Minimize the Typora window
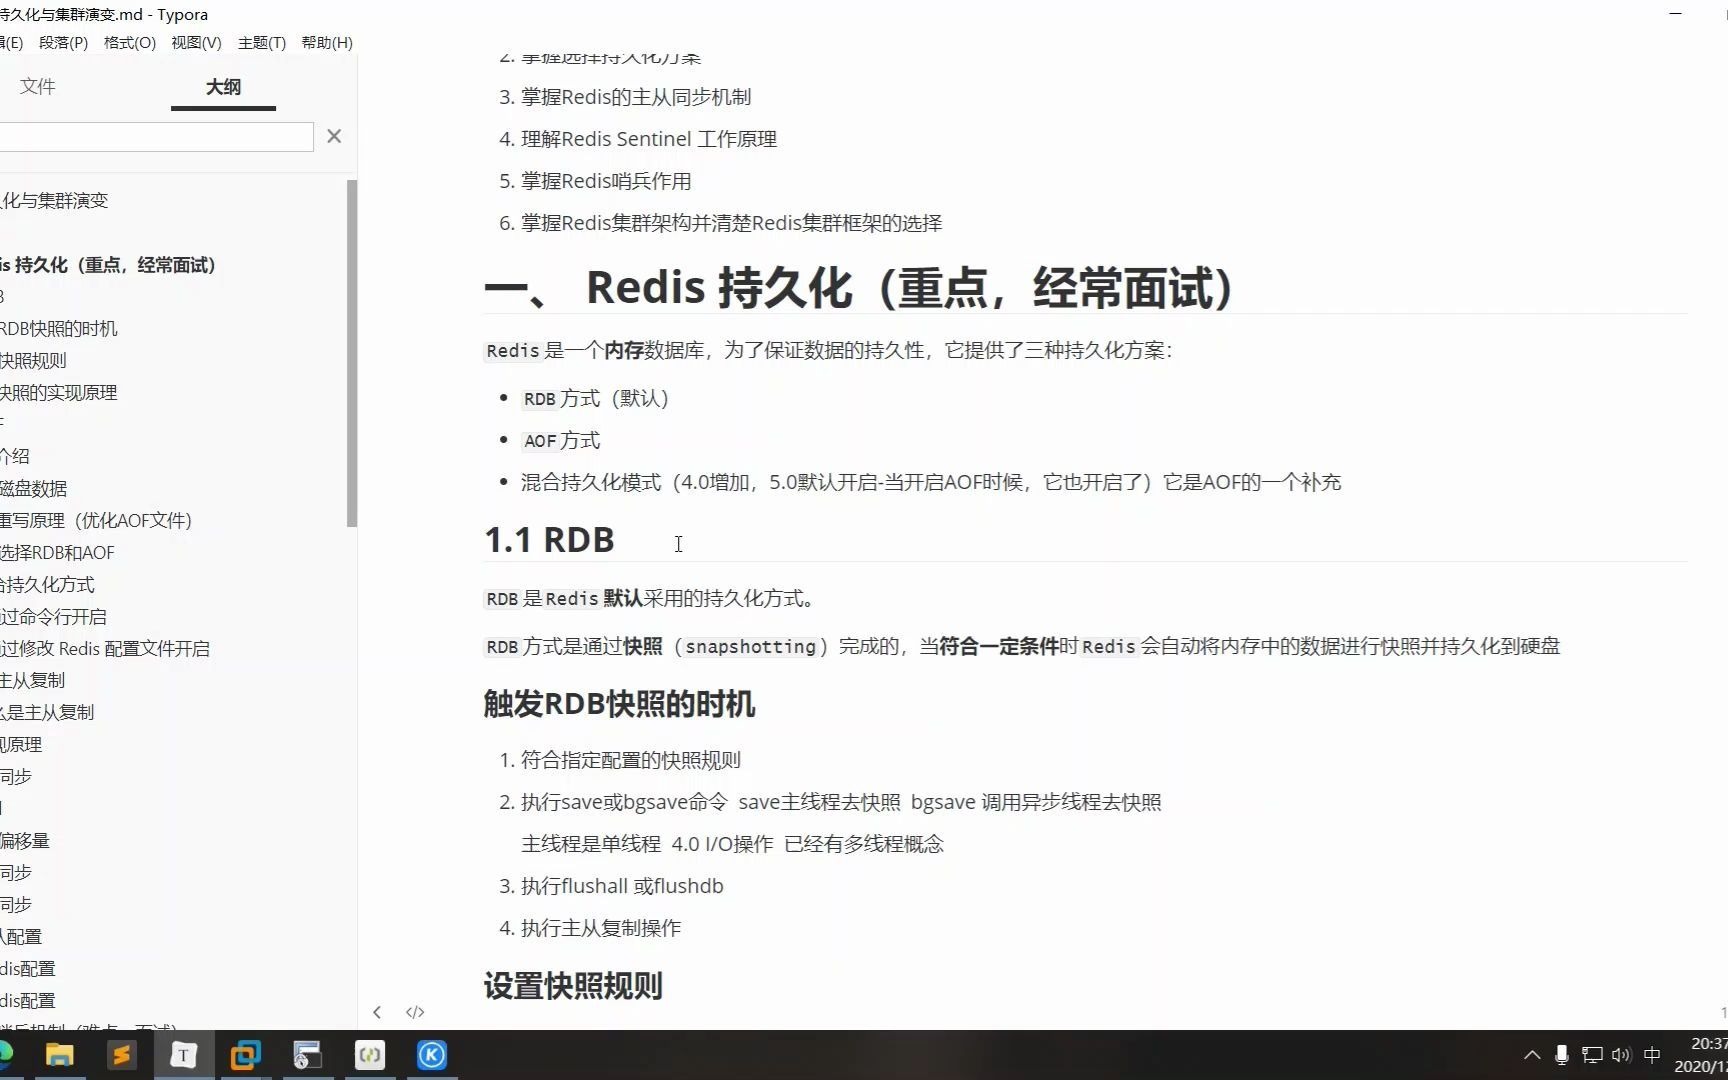Image resolution: width=1728 pixels, height=1080 pixels. 1676,14
